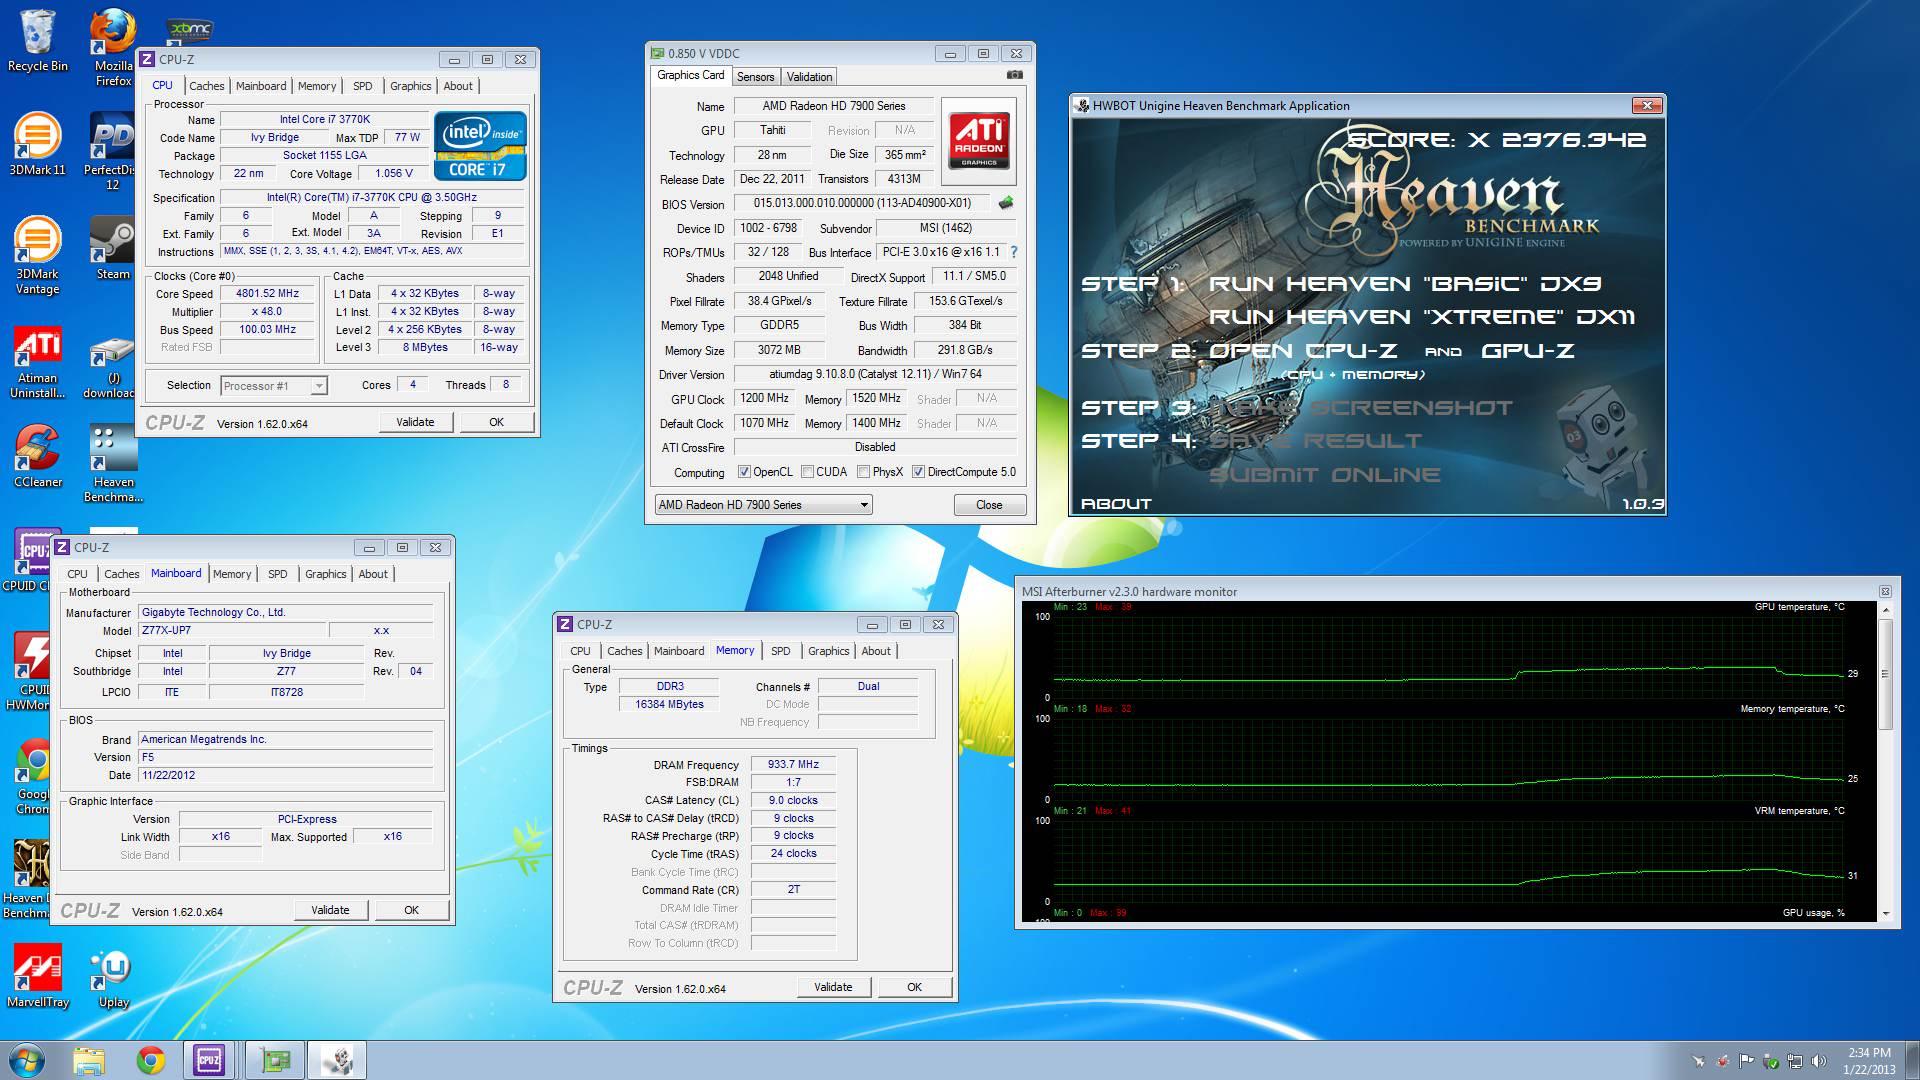Switch to CPU-Z taskbar button
This screenshot has height=1080, width=1920.
(x=210, y=1060)
